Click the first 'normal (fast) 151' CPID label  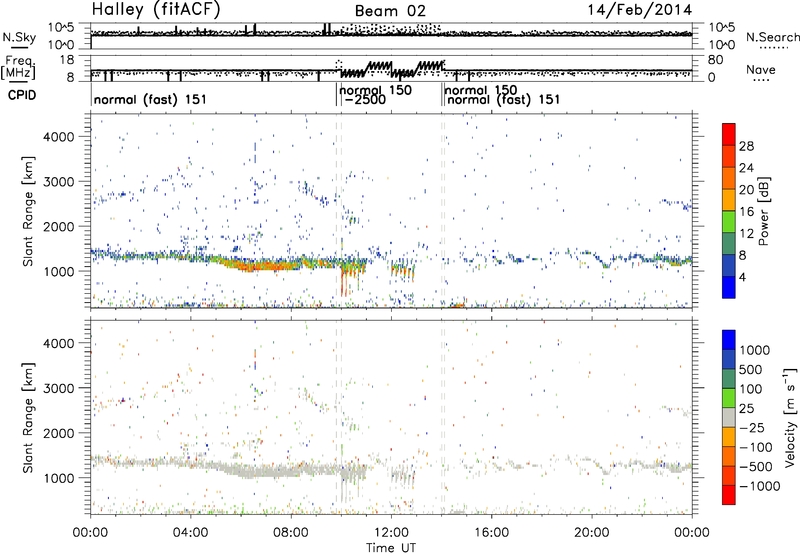[x=150, y=99]
